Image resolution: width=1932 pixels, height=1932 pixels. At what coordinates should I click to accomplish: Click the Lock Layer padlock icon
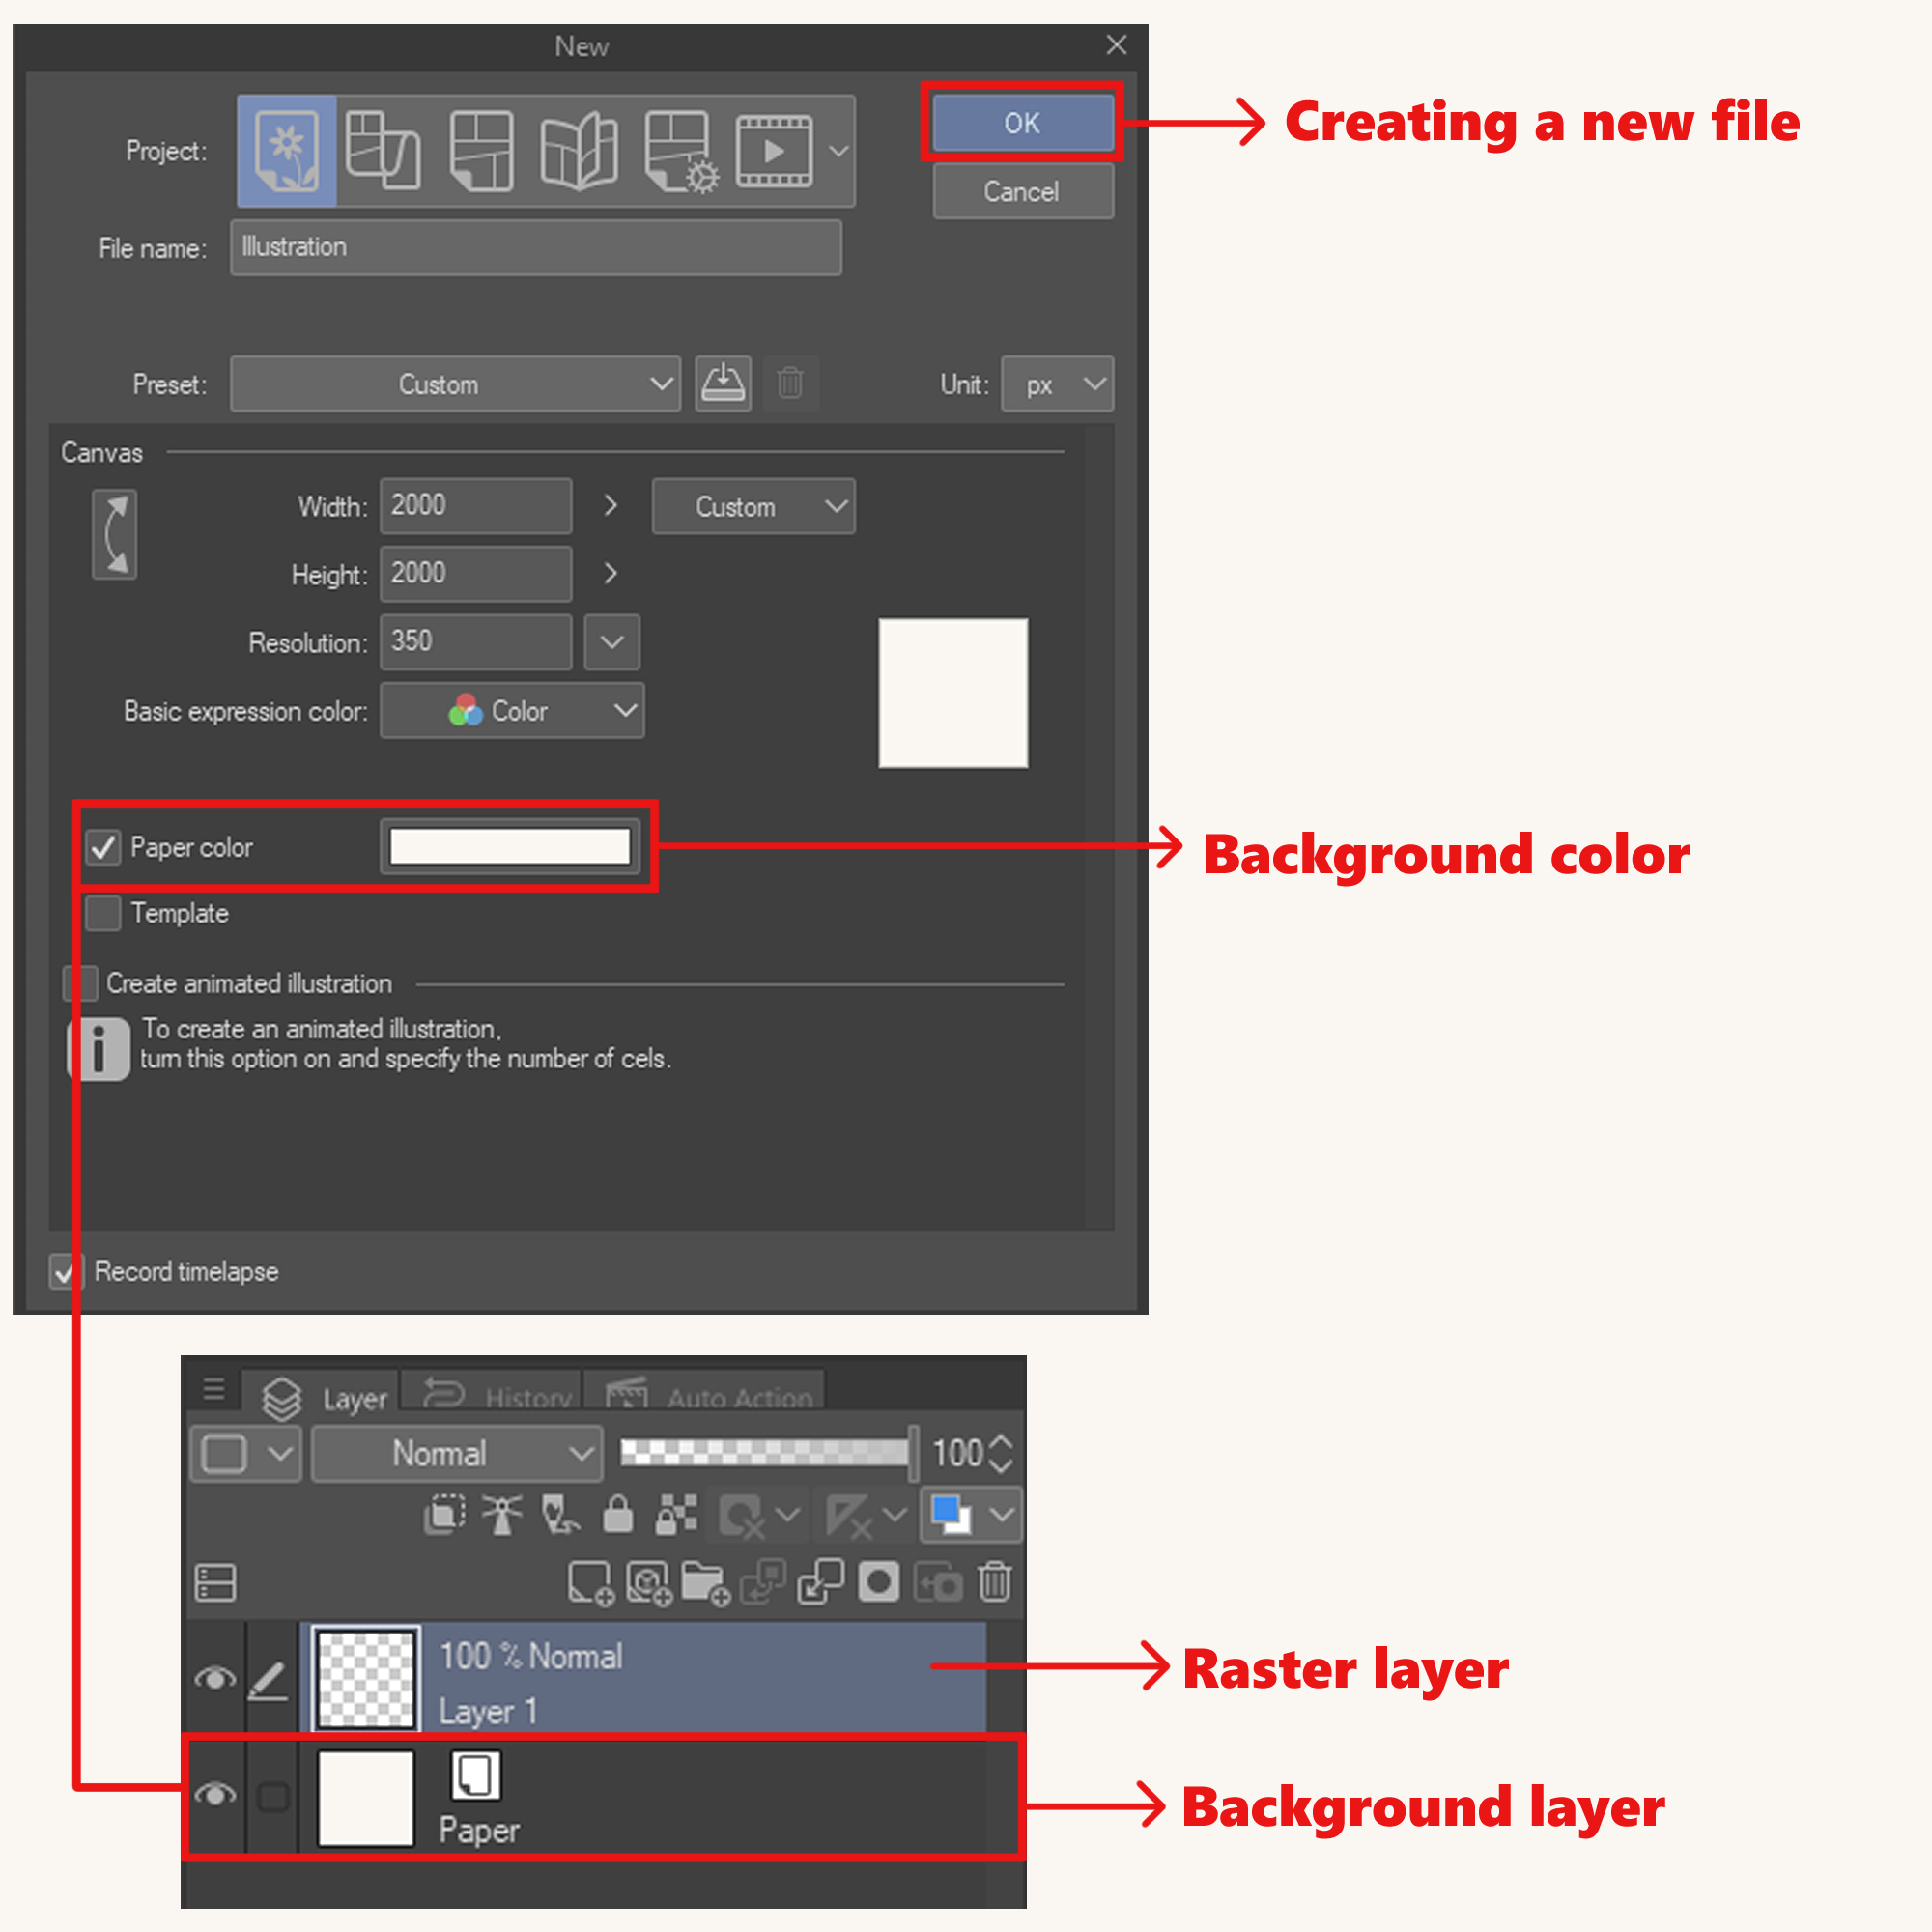(618, 1514)
